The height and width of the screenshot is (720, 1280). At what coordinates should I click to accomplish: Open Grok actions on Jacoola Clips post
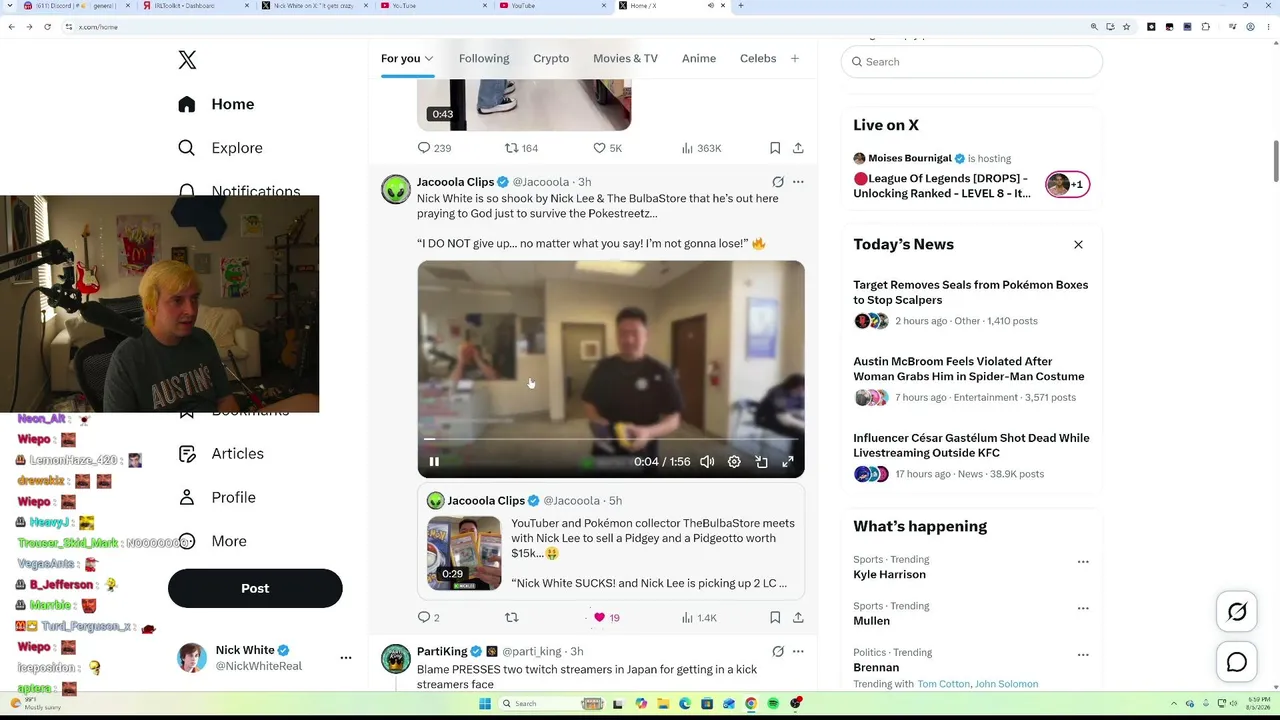[778, 182]
